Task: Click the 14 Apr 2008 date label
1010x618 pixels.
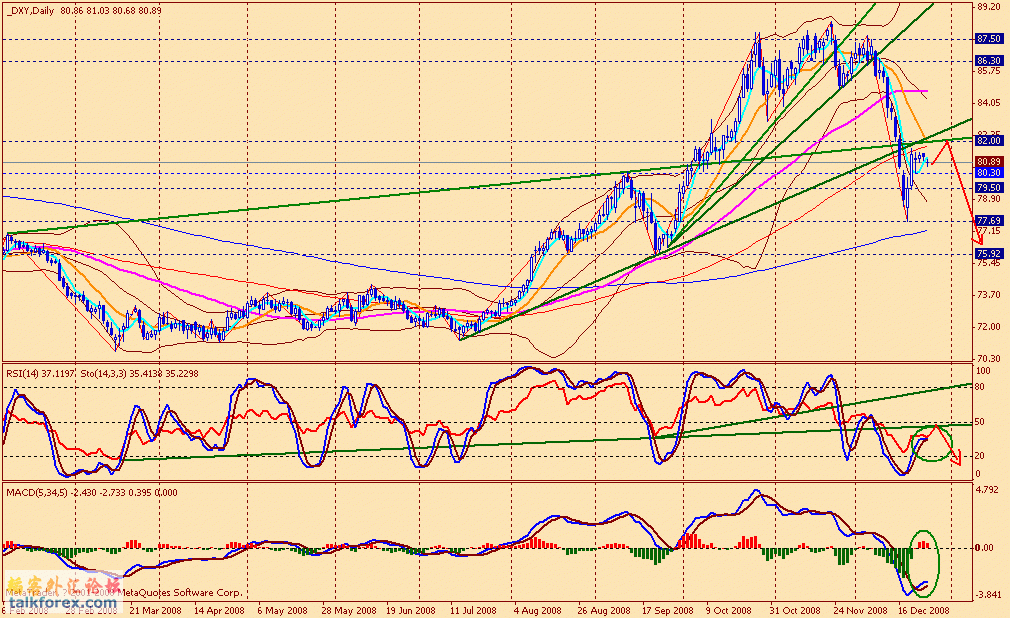Action: [x=218, y=610]
